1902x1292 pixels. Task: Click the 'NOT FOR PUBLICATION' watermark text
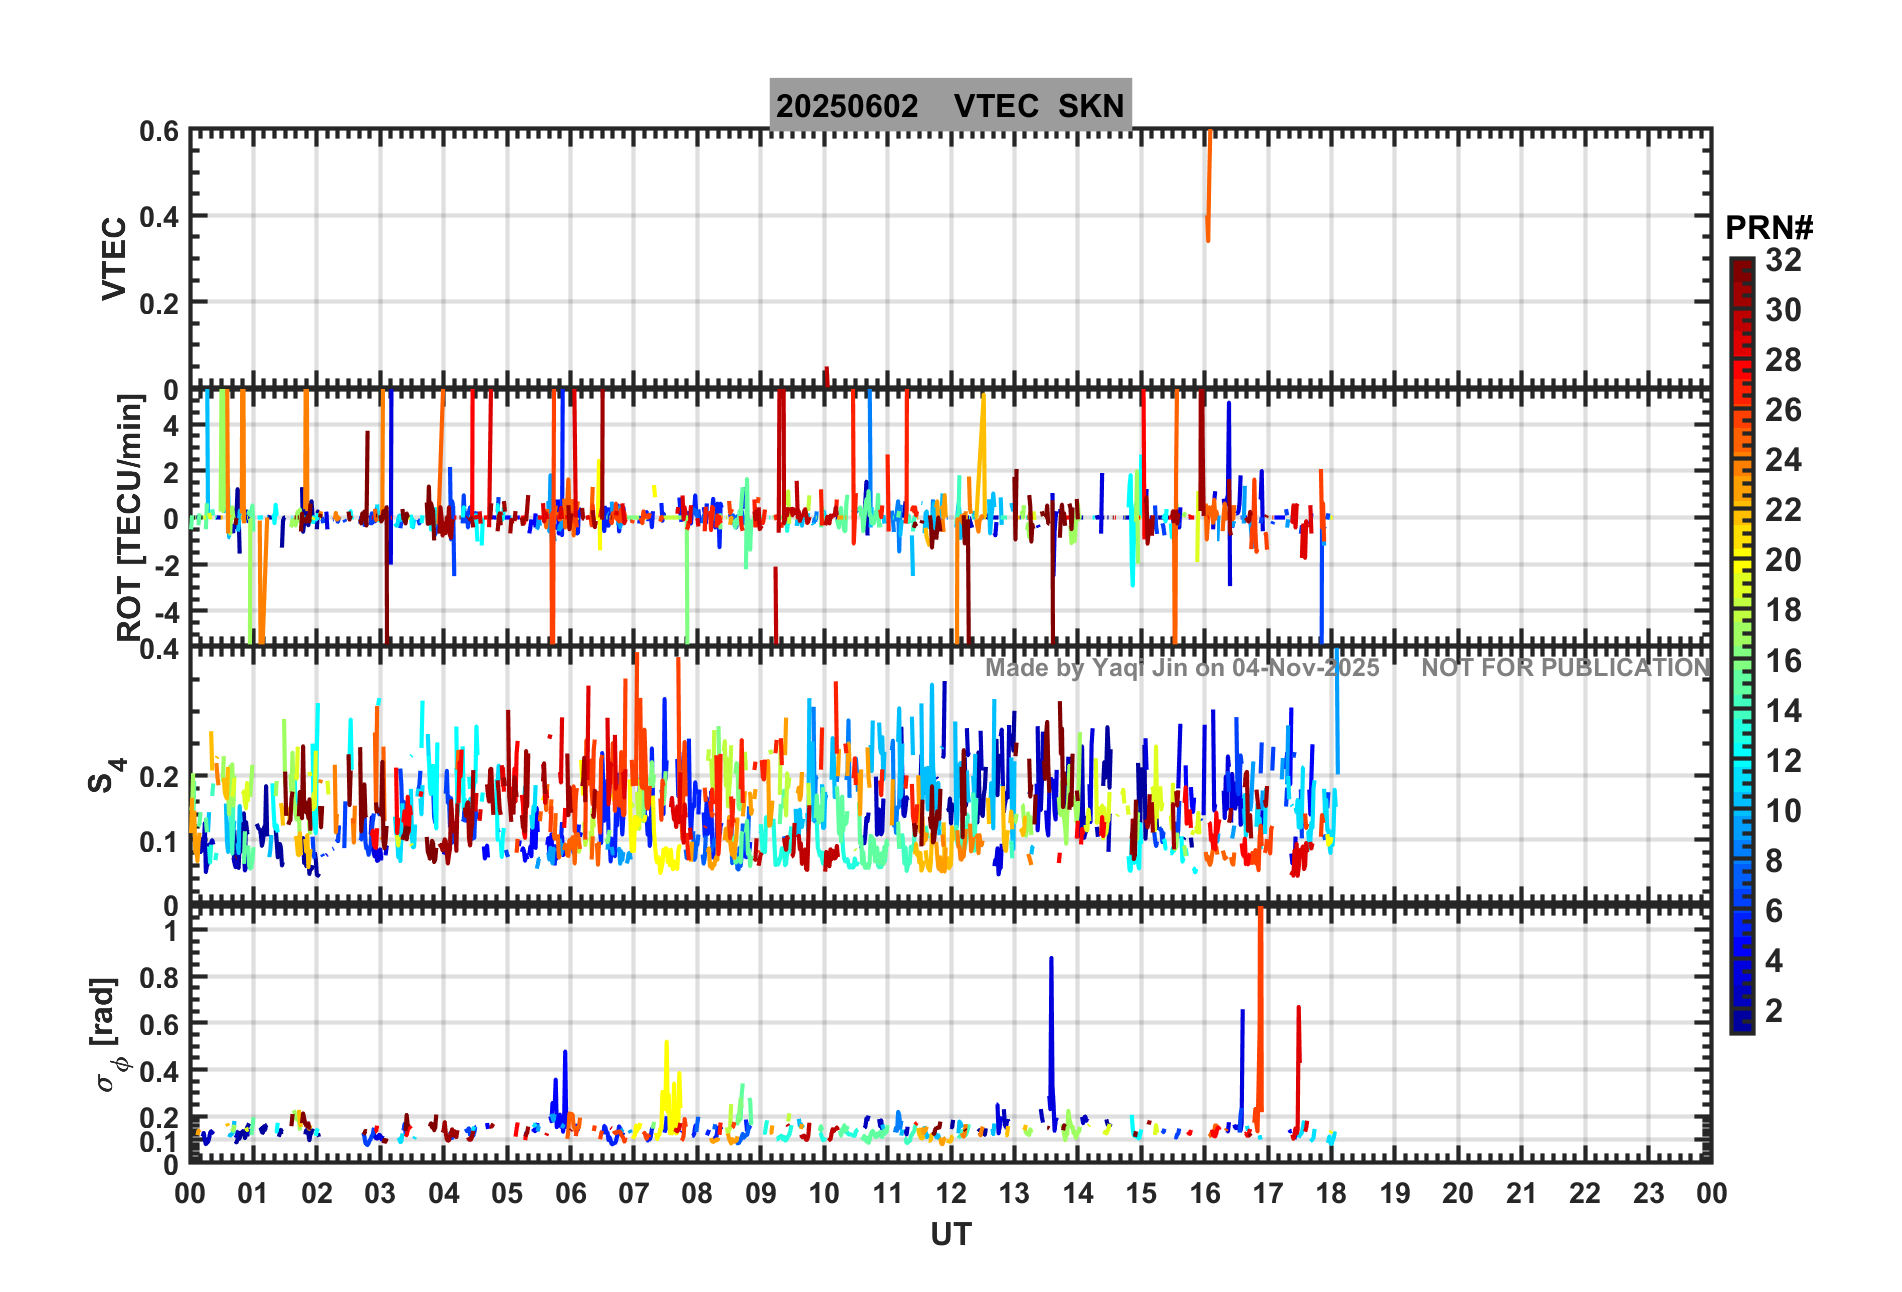click(x=1565, y=668)
